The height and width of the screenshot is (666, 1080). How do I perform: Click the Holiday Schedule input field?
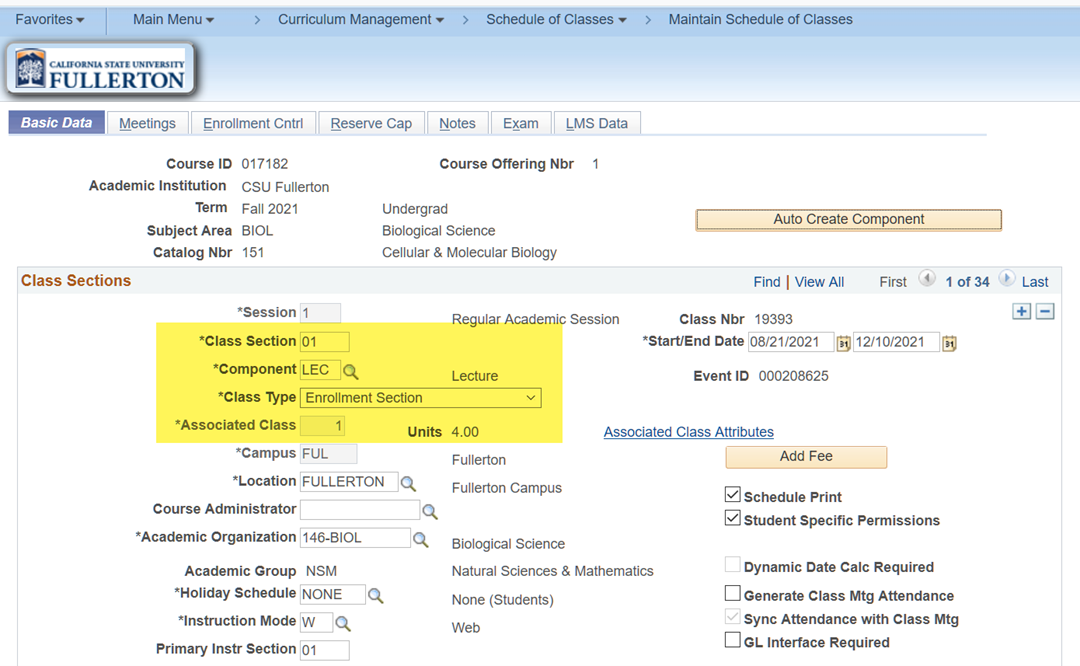[333, 594]
